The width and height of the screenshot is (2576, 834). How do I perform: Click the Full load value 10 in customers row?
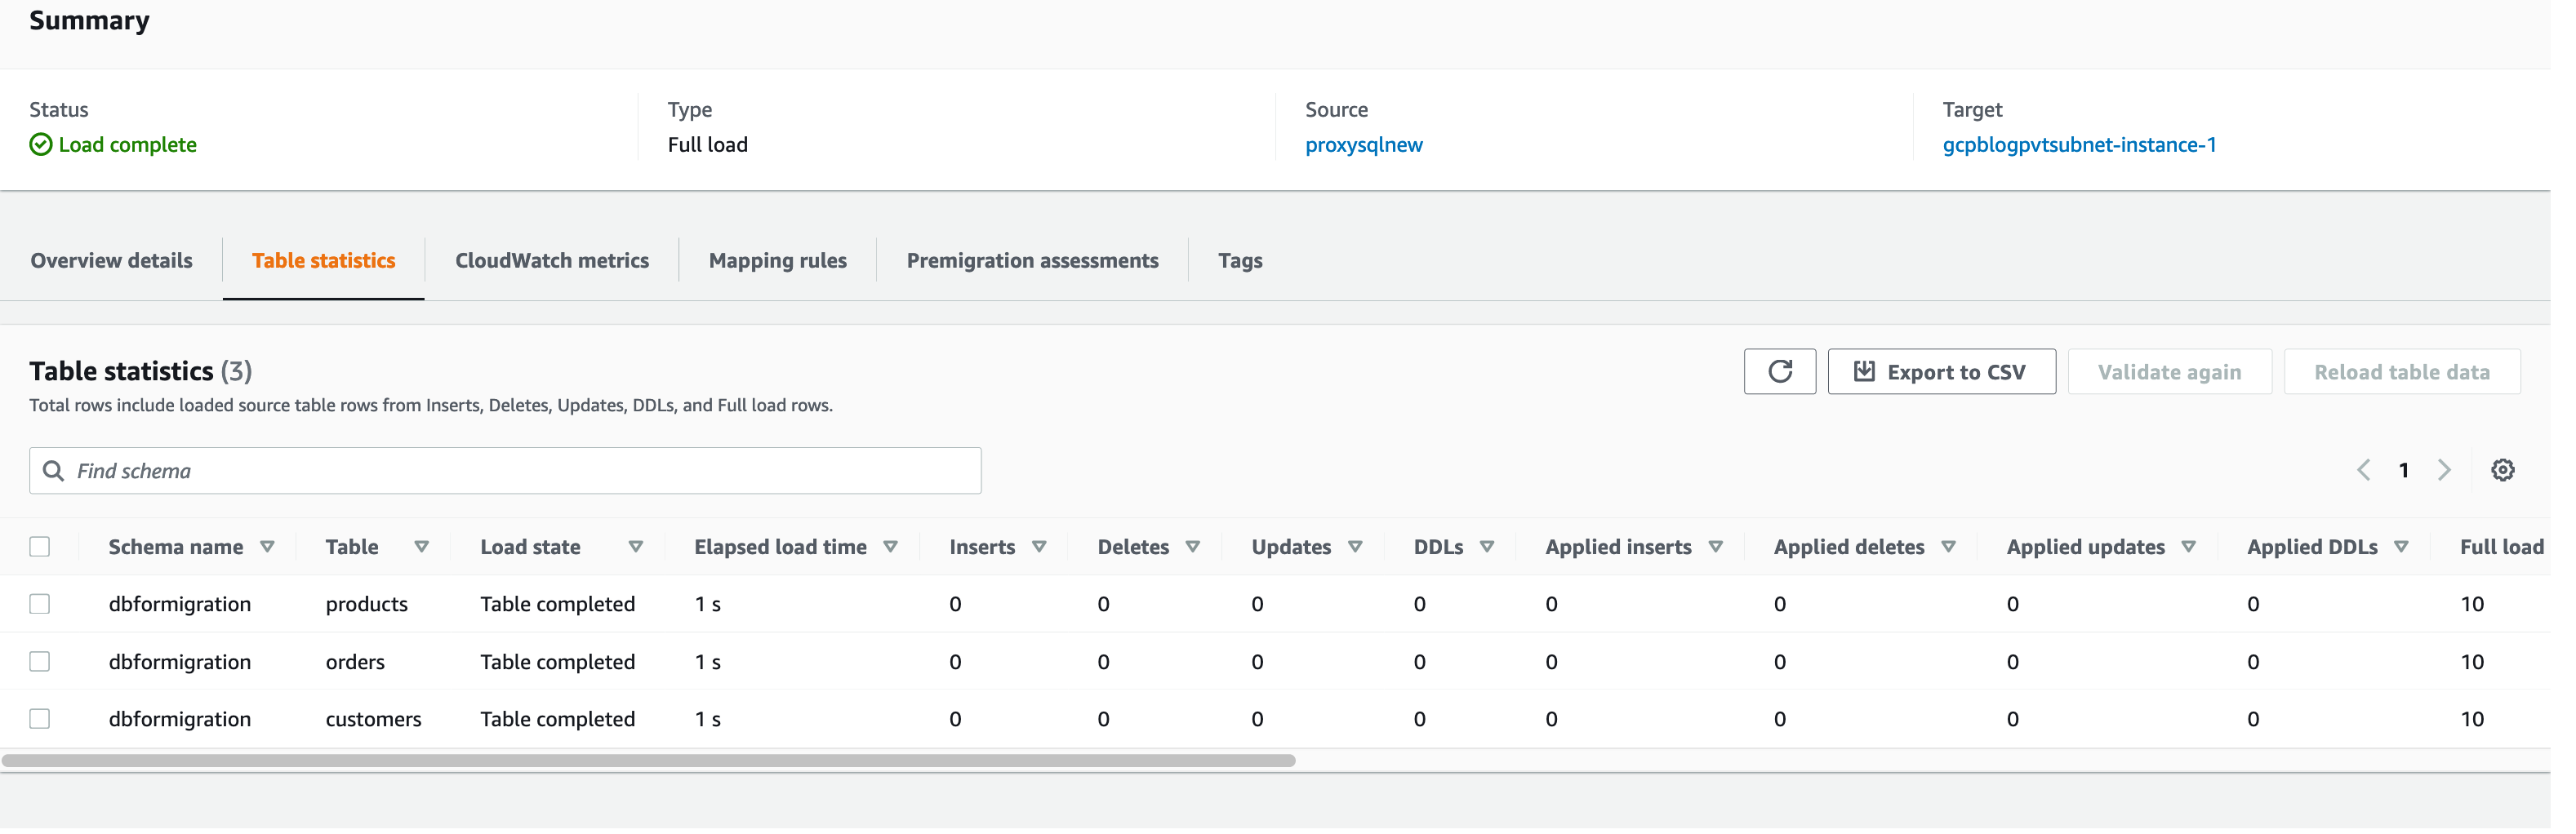click(2496, 726)
